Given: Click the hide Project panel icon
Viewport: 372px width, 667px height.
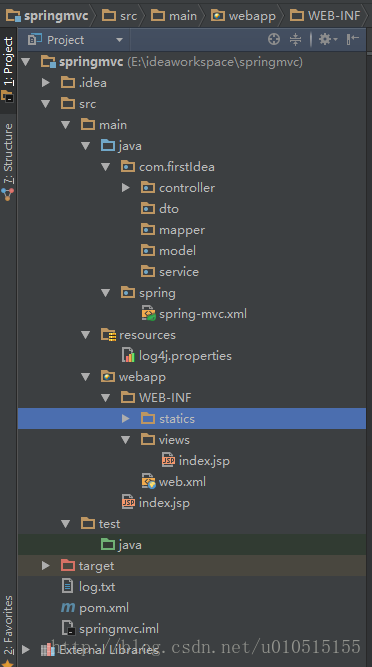Looking at the screenshot, I should (x=352, y=40).
